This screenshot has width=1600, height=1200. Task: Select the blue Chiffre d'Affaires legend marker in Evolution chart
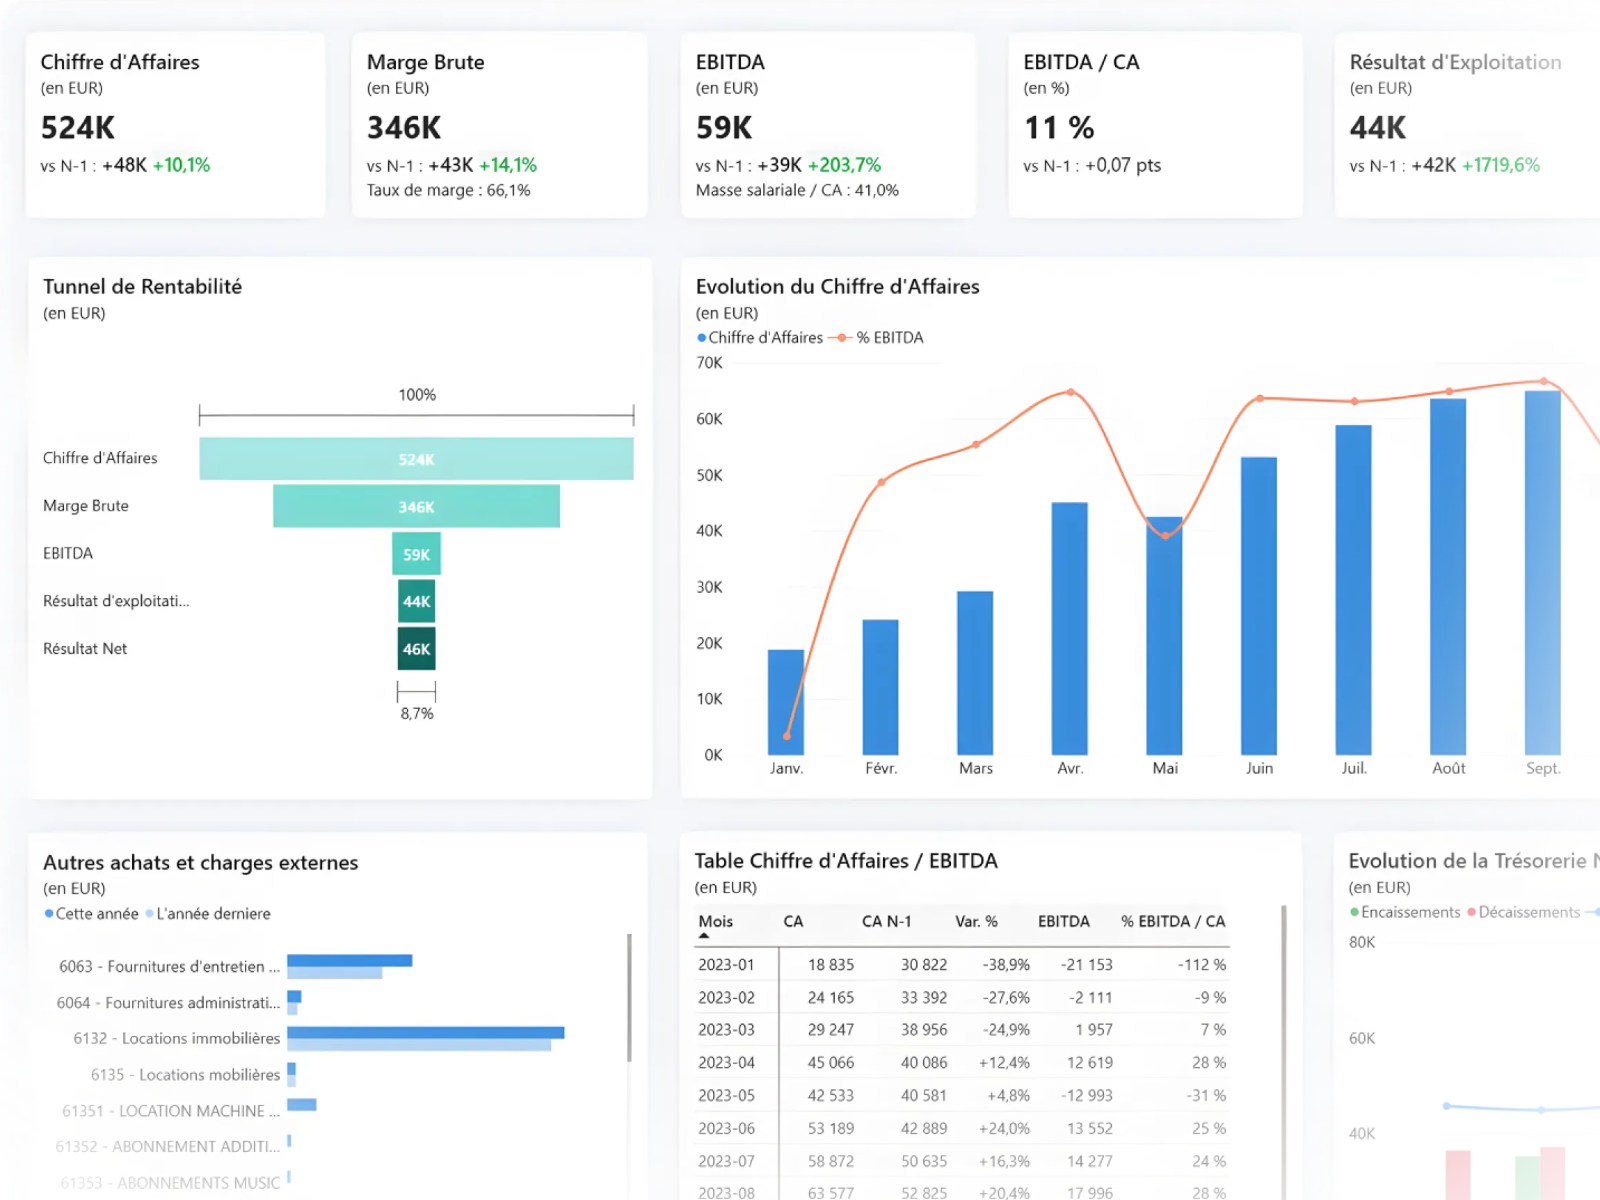[x=702, y=338]
